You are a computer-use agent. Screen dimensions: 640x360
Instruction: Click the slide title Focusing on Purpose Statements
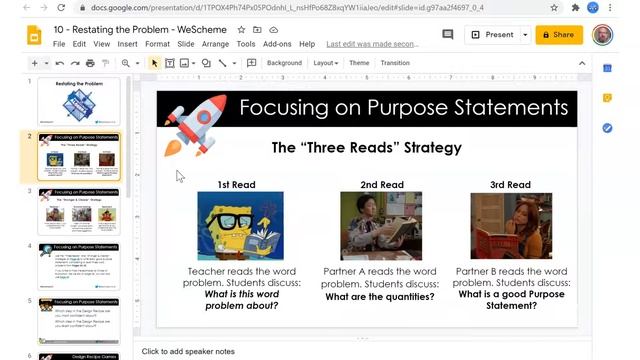(403, 108)
